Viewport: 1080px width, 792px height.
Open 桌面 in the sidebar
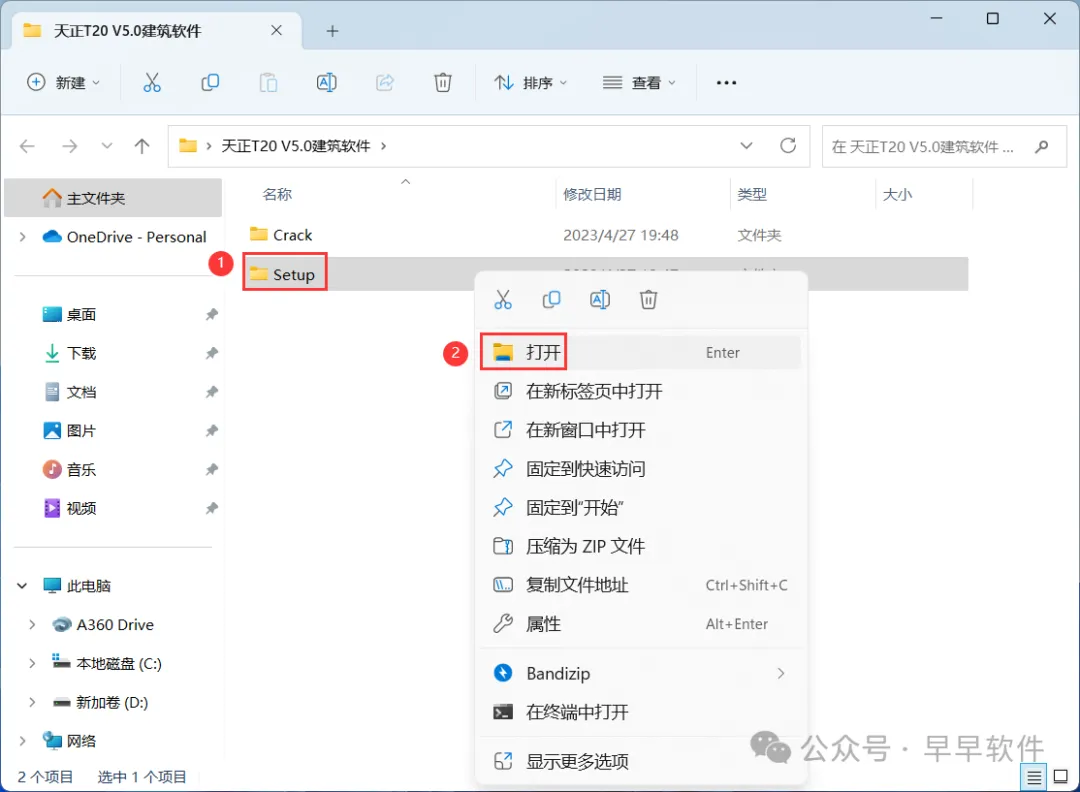81,315
